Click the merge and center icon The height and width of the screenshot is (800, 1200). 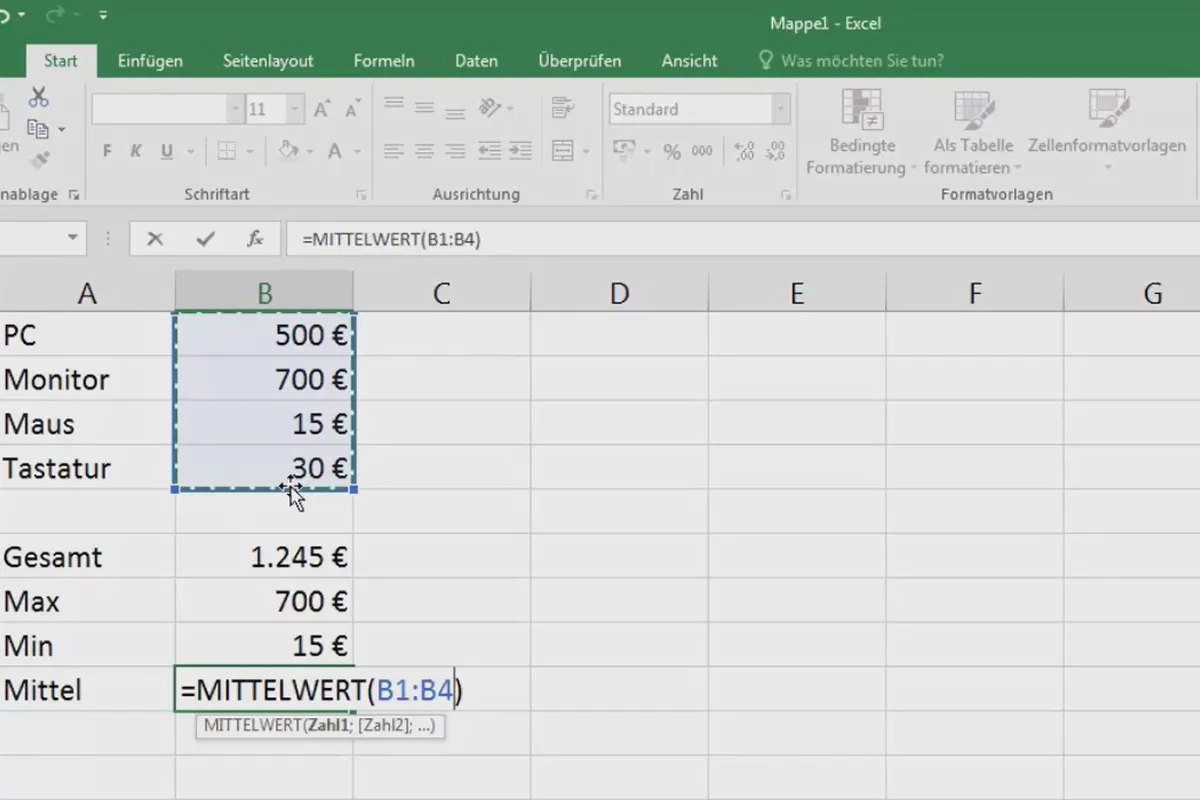coord(563,151)
